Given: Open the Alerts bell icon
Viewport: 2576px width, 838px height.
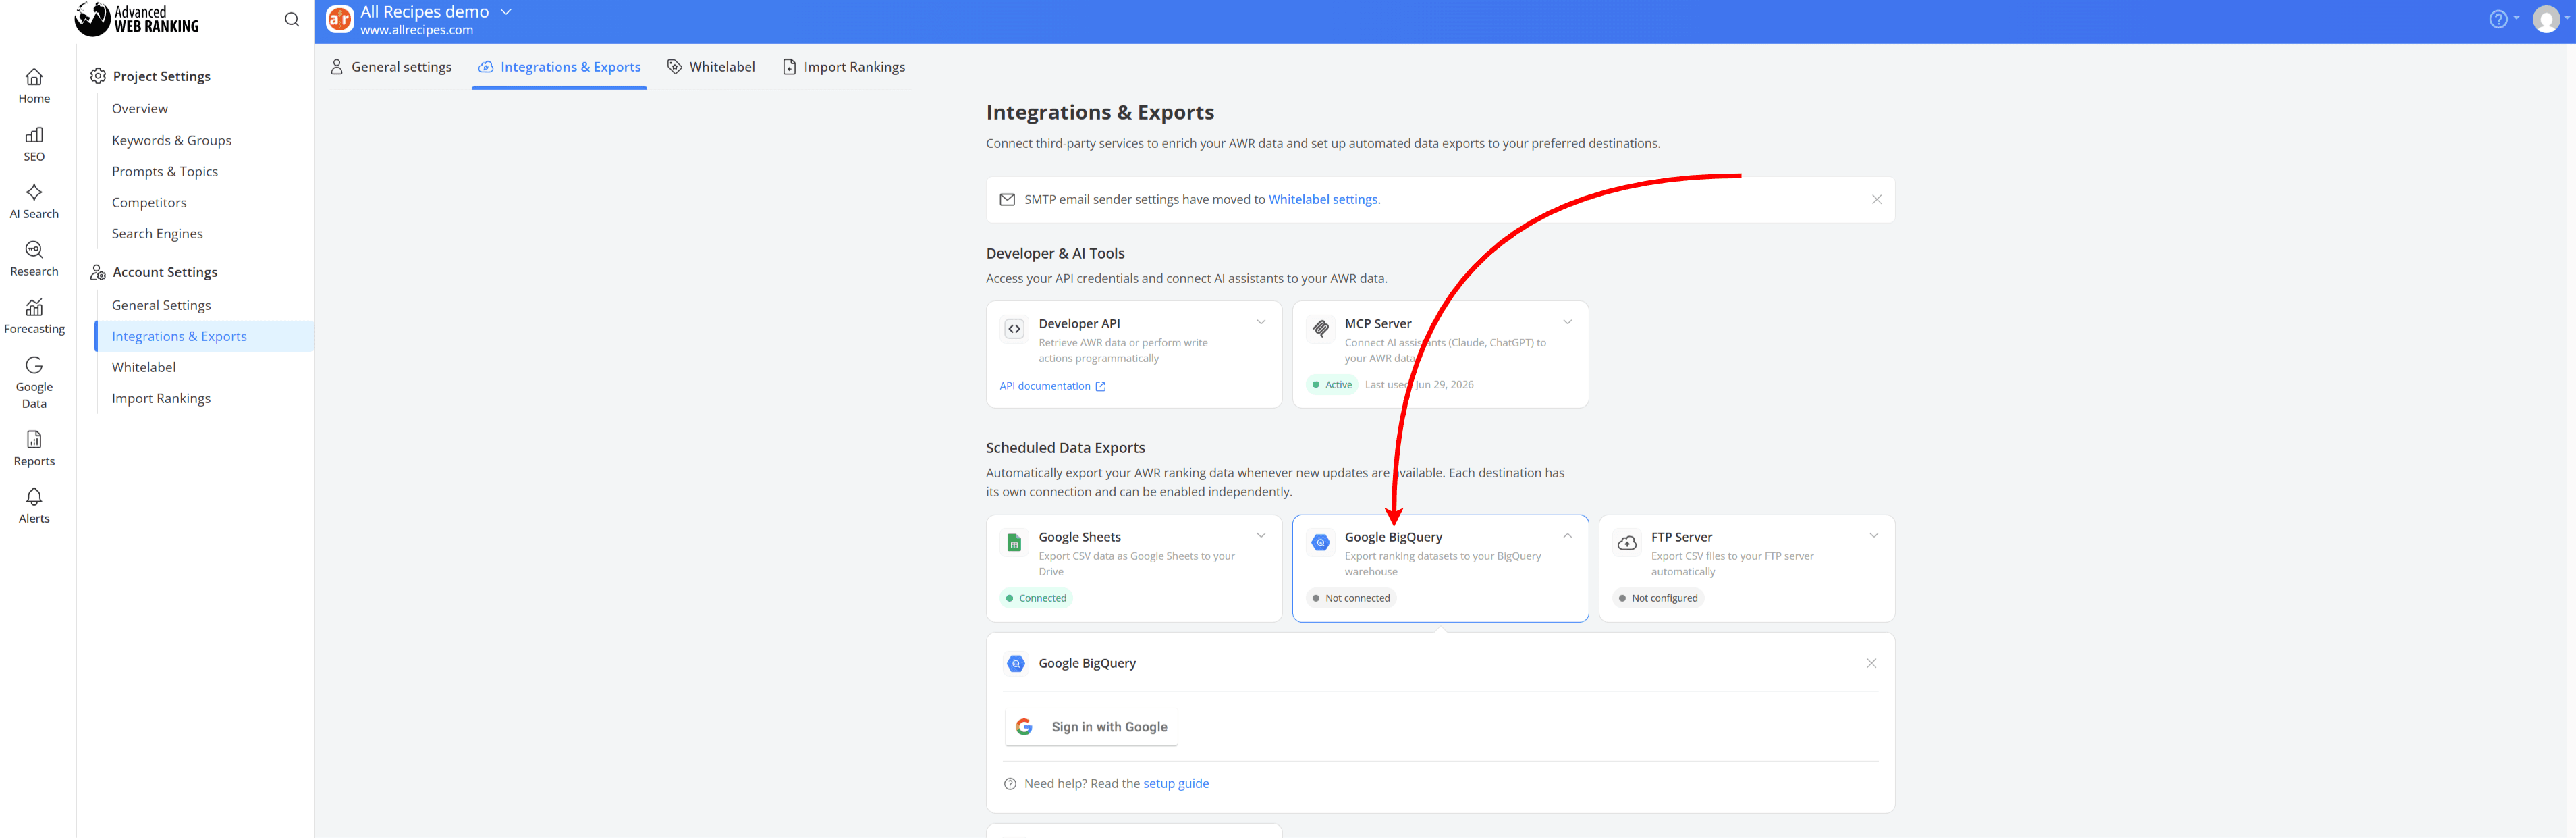Looking at the screenshot, I should (x=34, y=497).
